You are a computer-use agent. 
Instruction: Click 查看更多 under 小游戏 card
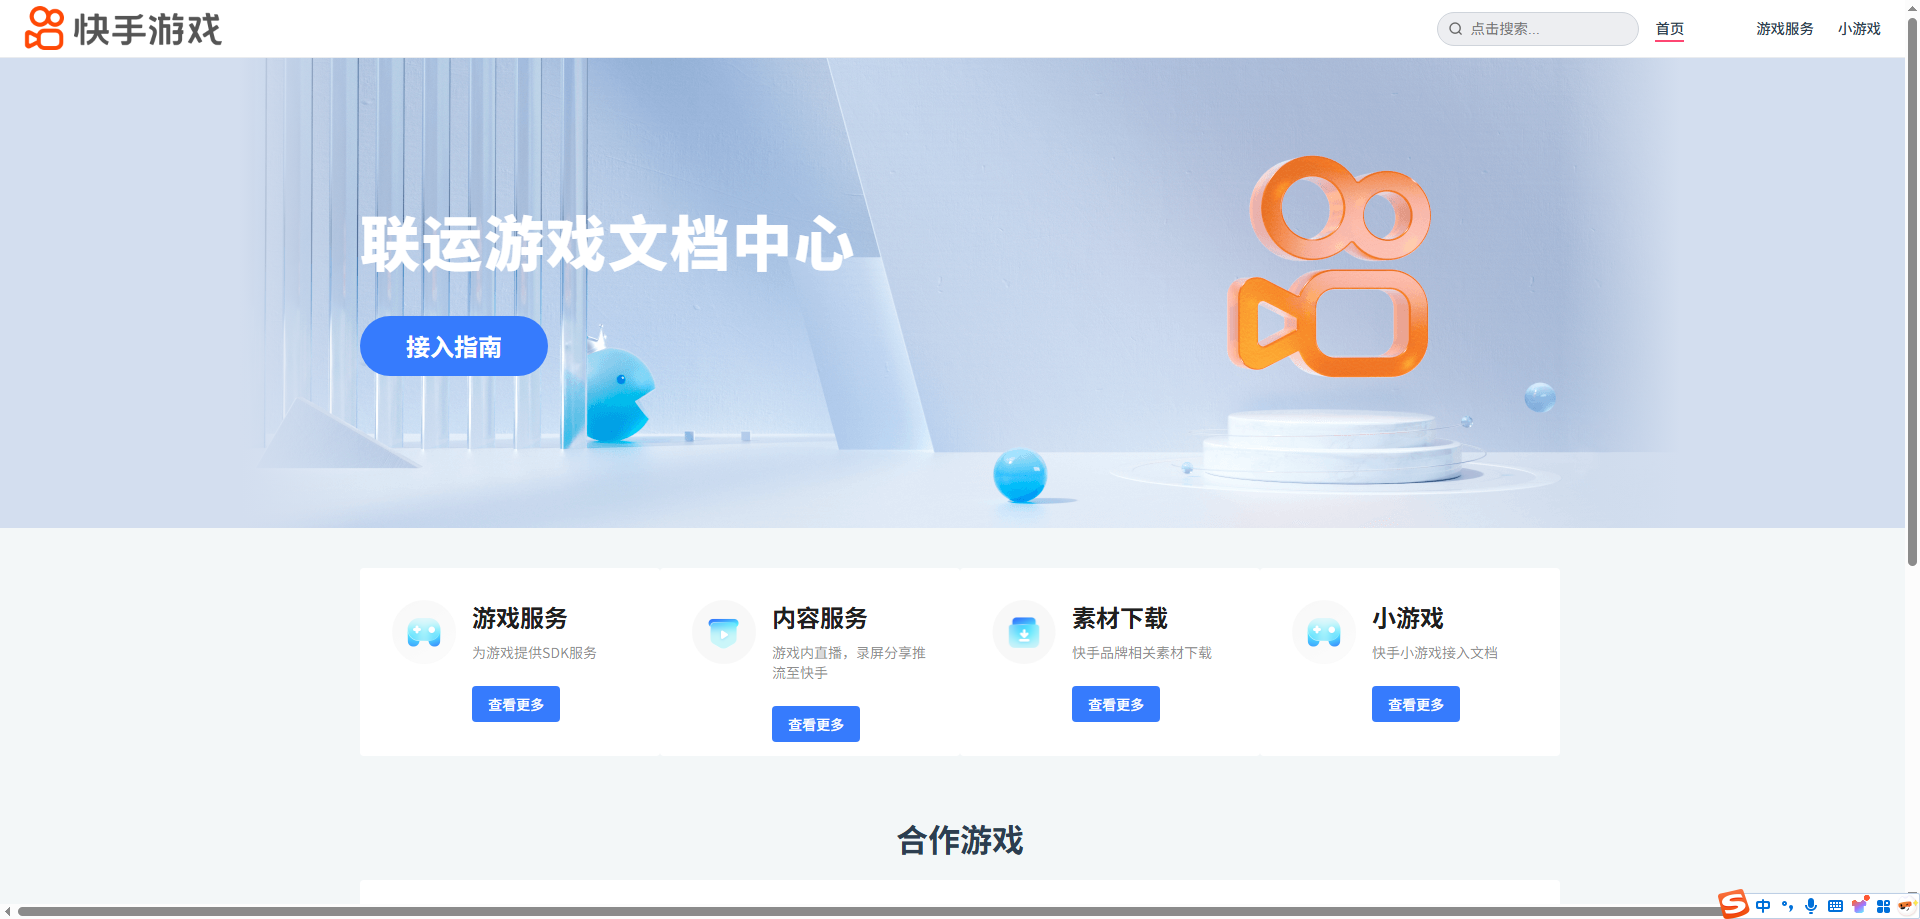(x=1416, y=704)
